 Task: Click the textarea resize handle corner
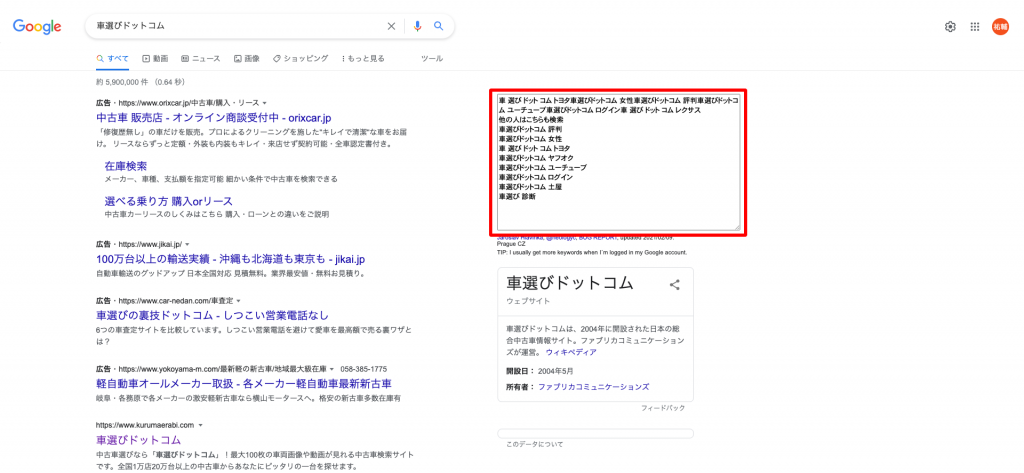click(737, 226)
